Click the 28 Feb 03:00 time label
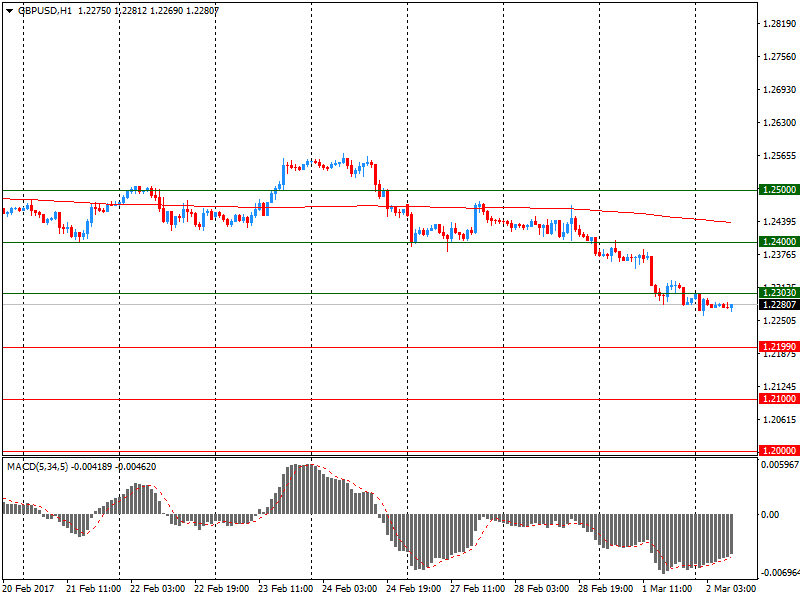The width and height of the screenshot is (800, 600). (541, 589)
